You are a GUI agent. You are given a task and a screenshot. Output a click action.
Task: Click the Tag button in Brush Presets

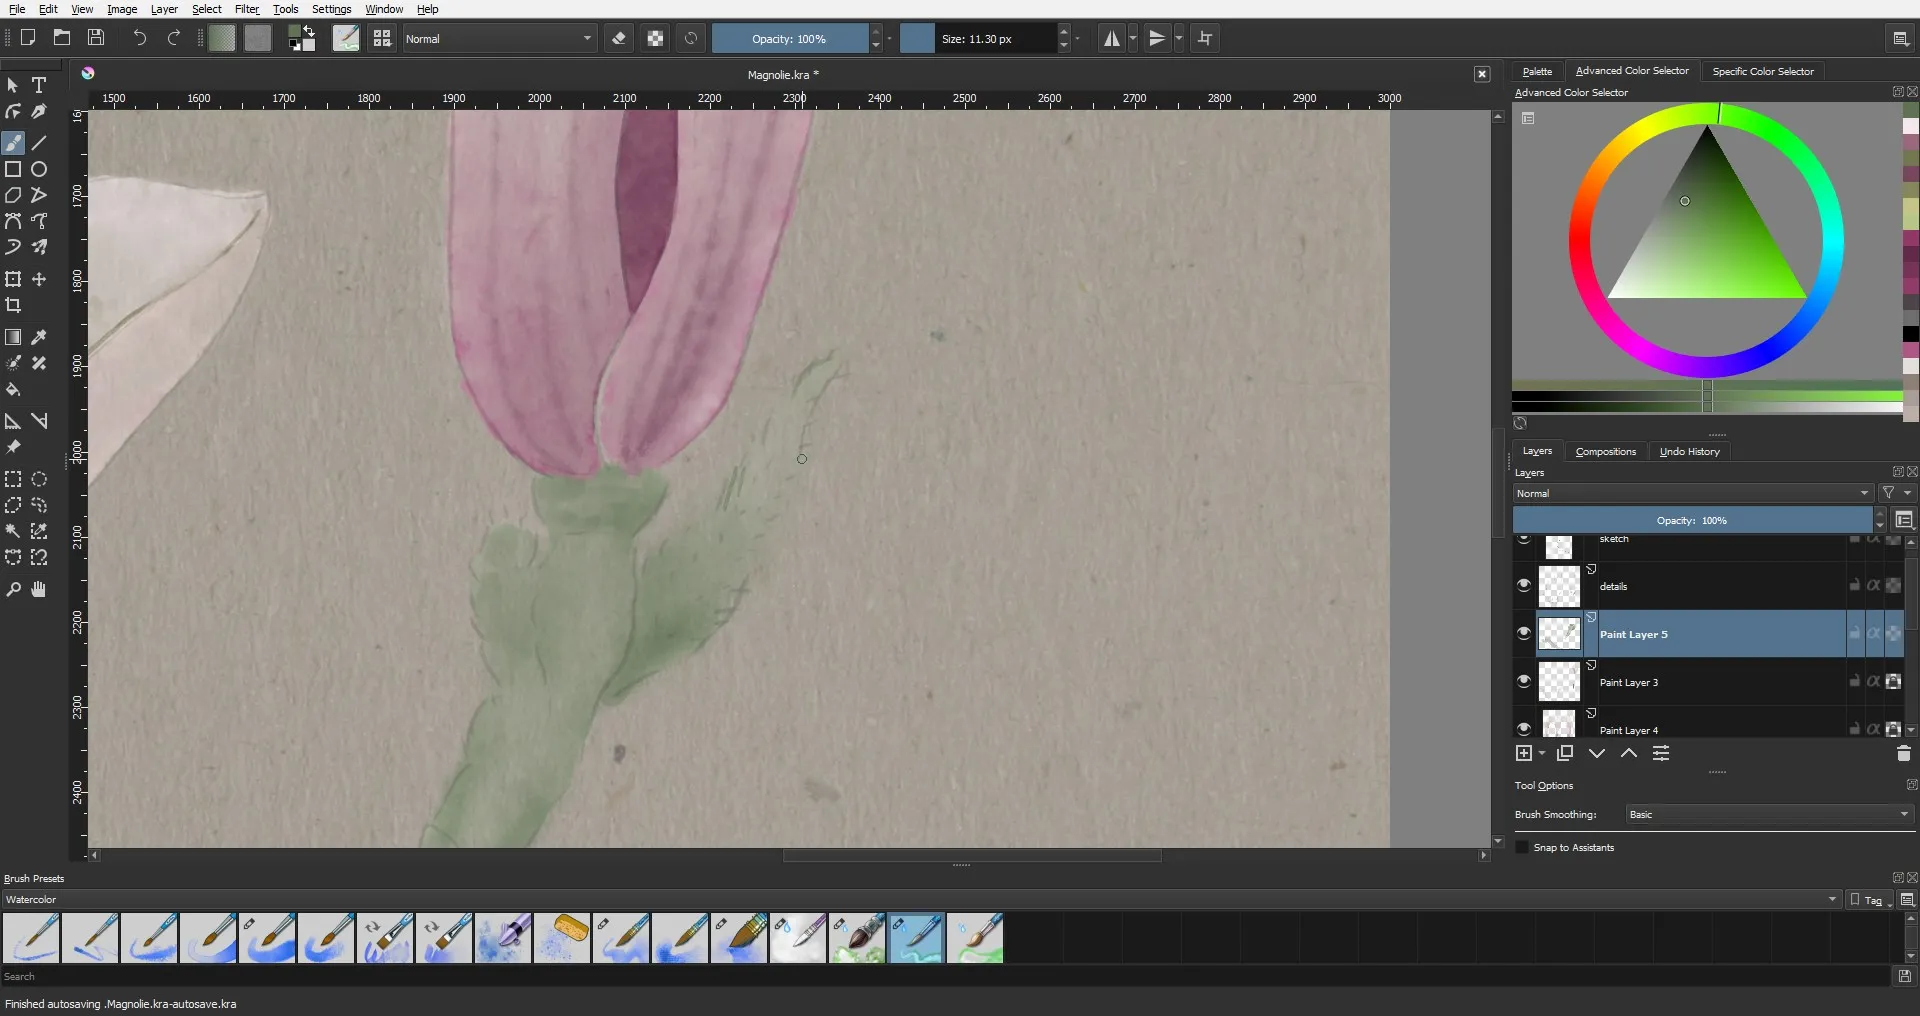pyautogui.click(x=1866, y=900)
